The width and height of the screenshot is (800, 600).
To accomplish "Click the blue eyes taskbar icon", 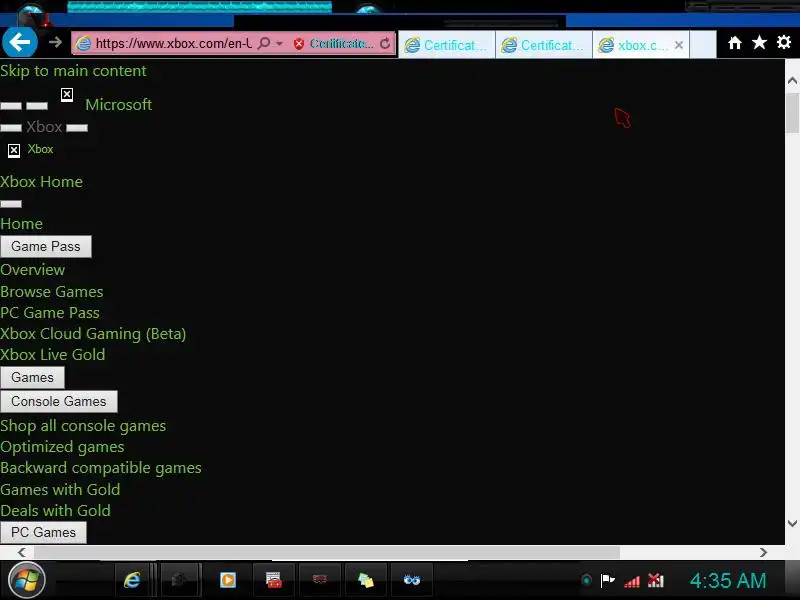I will (x=412, y=580).
